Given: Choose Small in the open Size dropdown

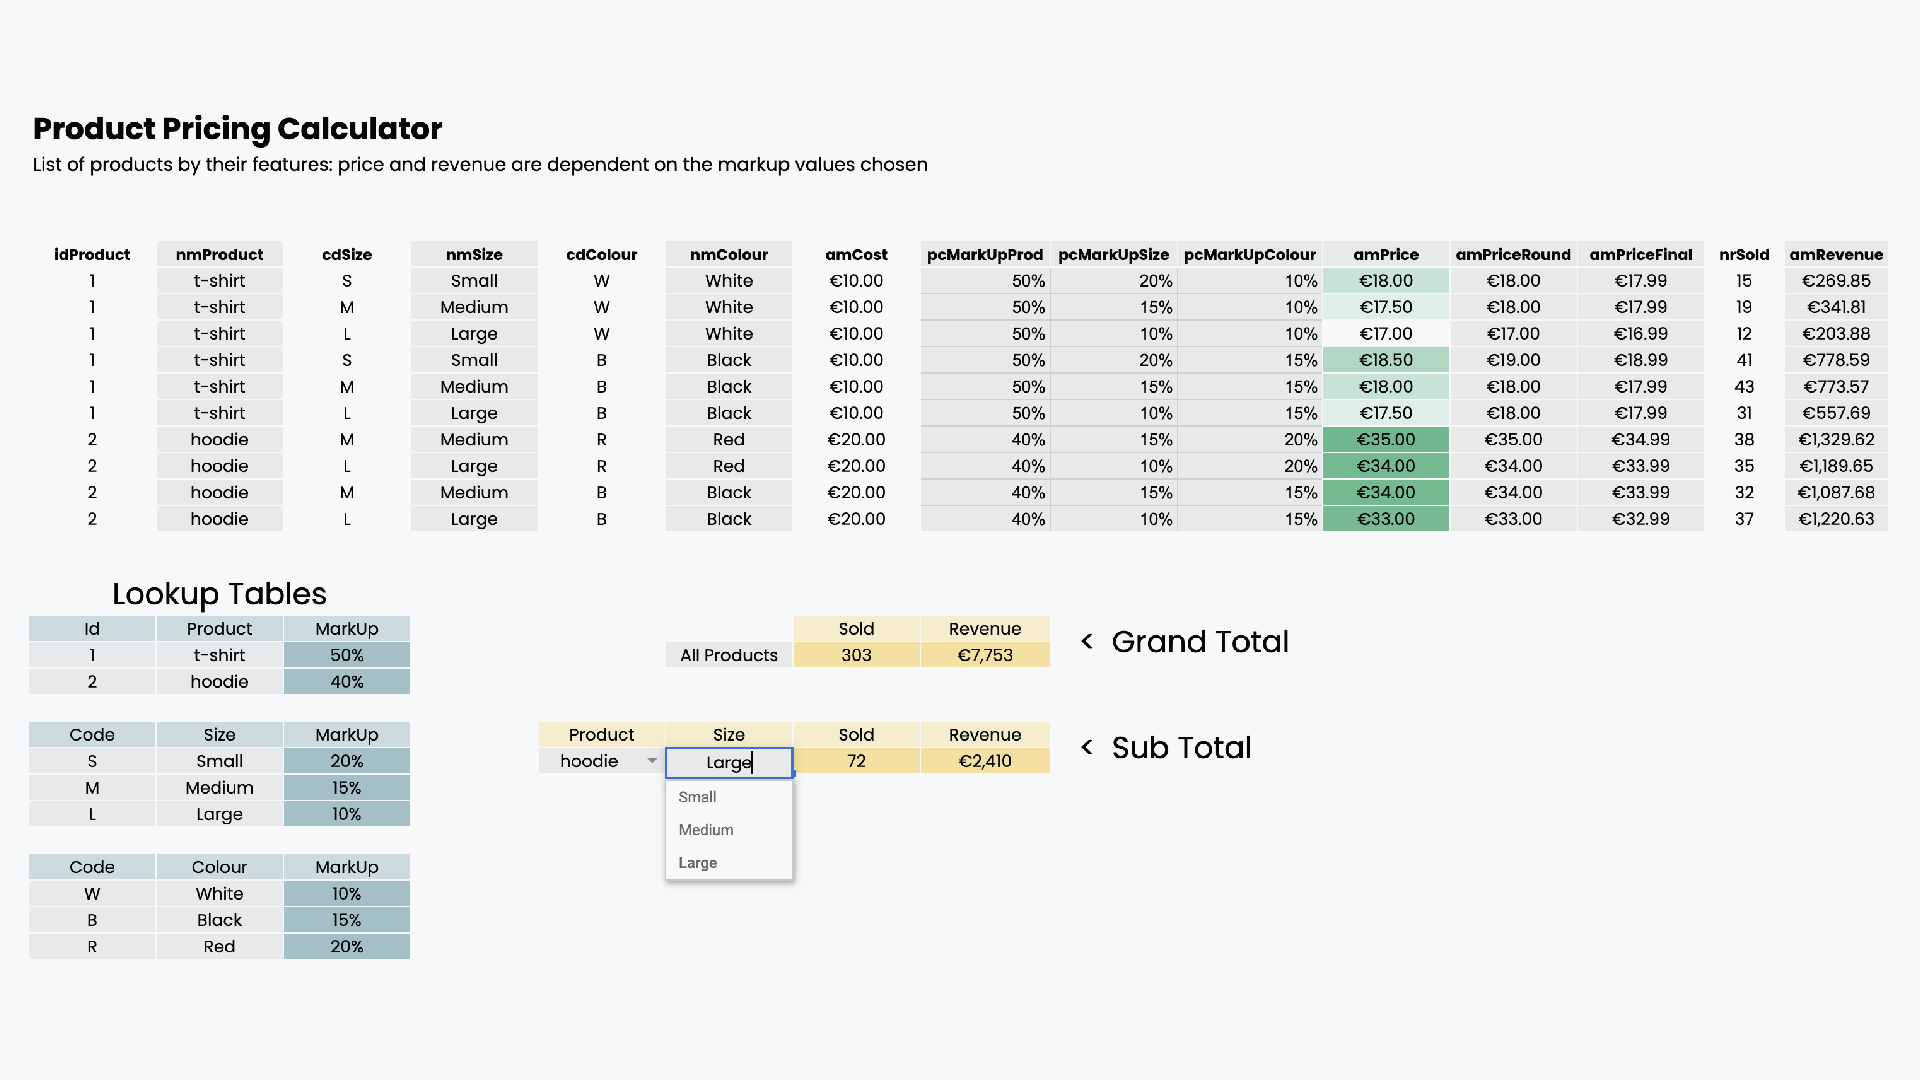Looking at the screenshot, I should pos(697,796).
